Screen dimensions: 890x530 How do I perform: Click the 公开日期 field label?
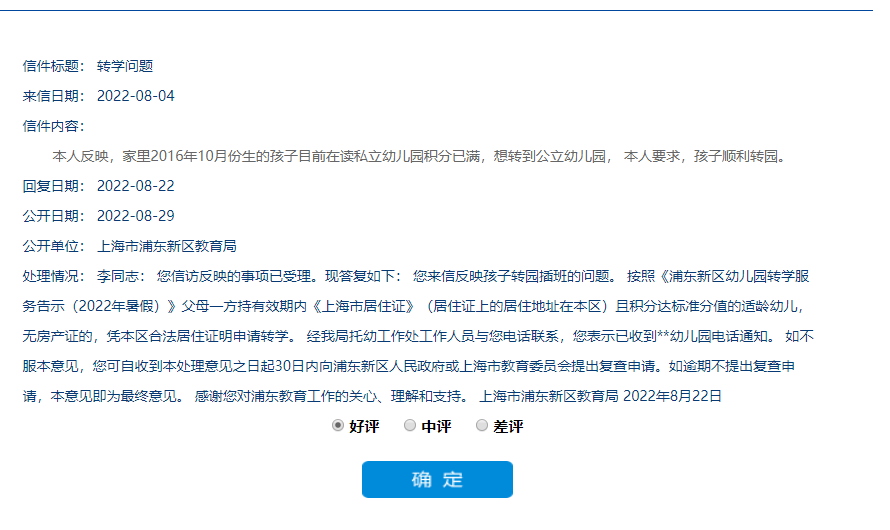54,216
